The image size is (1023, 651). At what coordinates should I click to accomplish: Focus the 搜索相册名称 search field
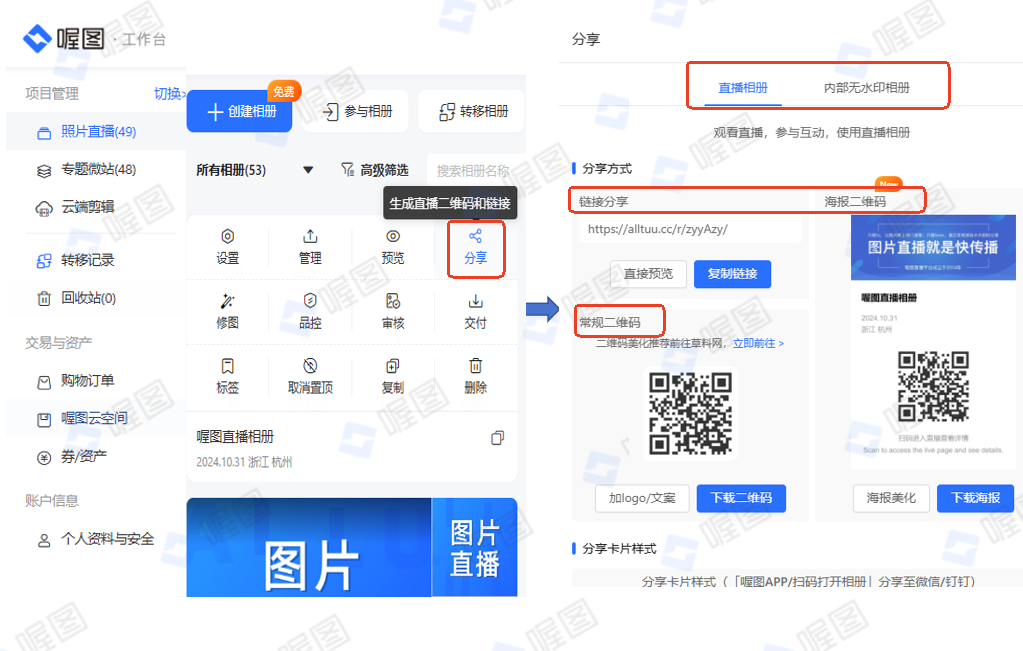pos(476,171)
